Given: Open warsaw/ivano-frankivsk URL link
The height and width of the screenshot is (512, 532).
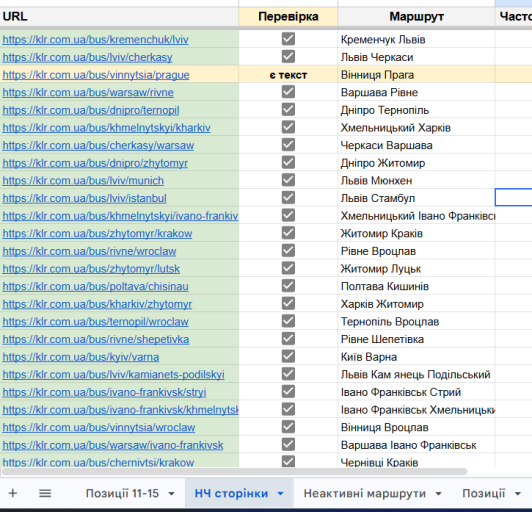Looking at the screenshot, I should (113, 445).
